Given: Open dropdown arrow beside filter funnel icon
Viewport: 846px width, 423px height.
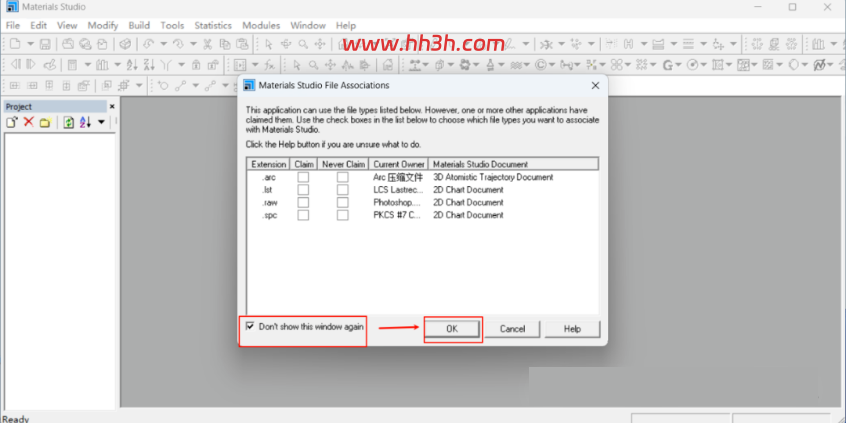Looking at the screenshot, I should pos(181,65).
